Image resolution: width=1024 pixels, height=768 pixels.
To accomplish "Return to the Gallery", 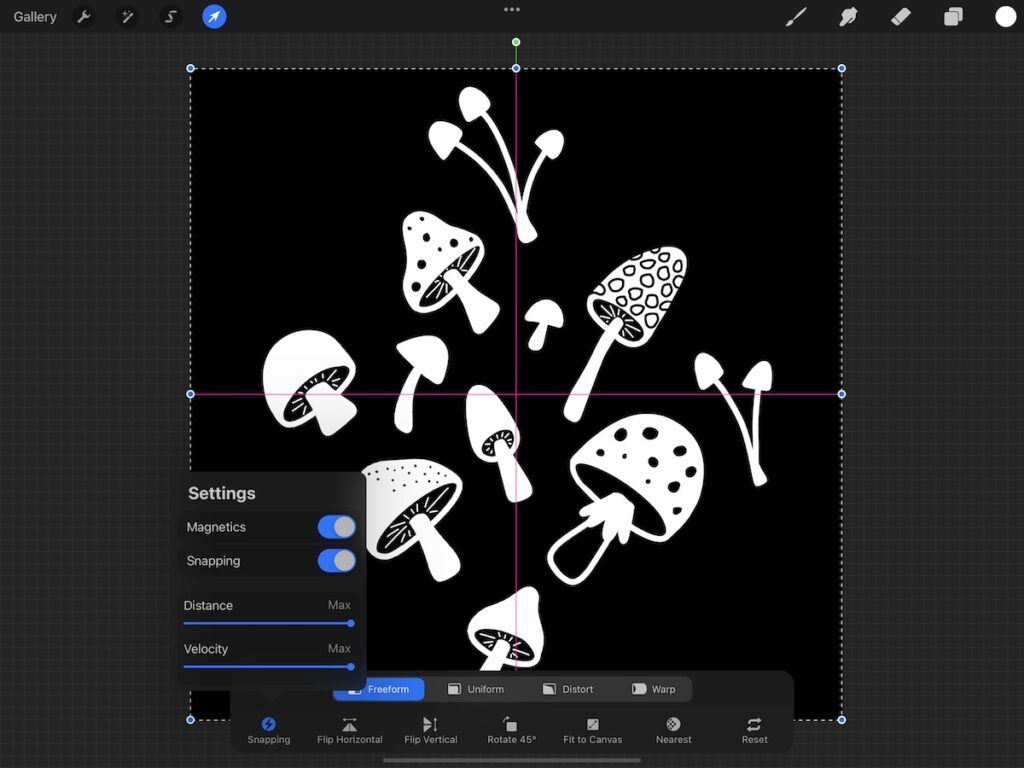I will tap(34, 16).
